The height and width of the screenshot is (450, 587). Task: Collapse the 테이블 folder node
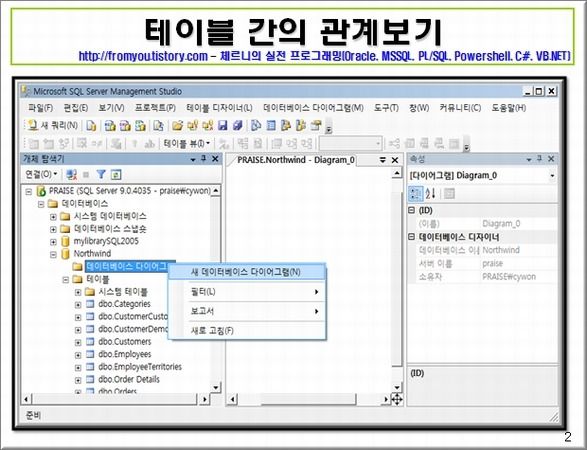pos(66,280)
